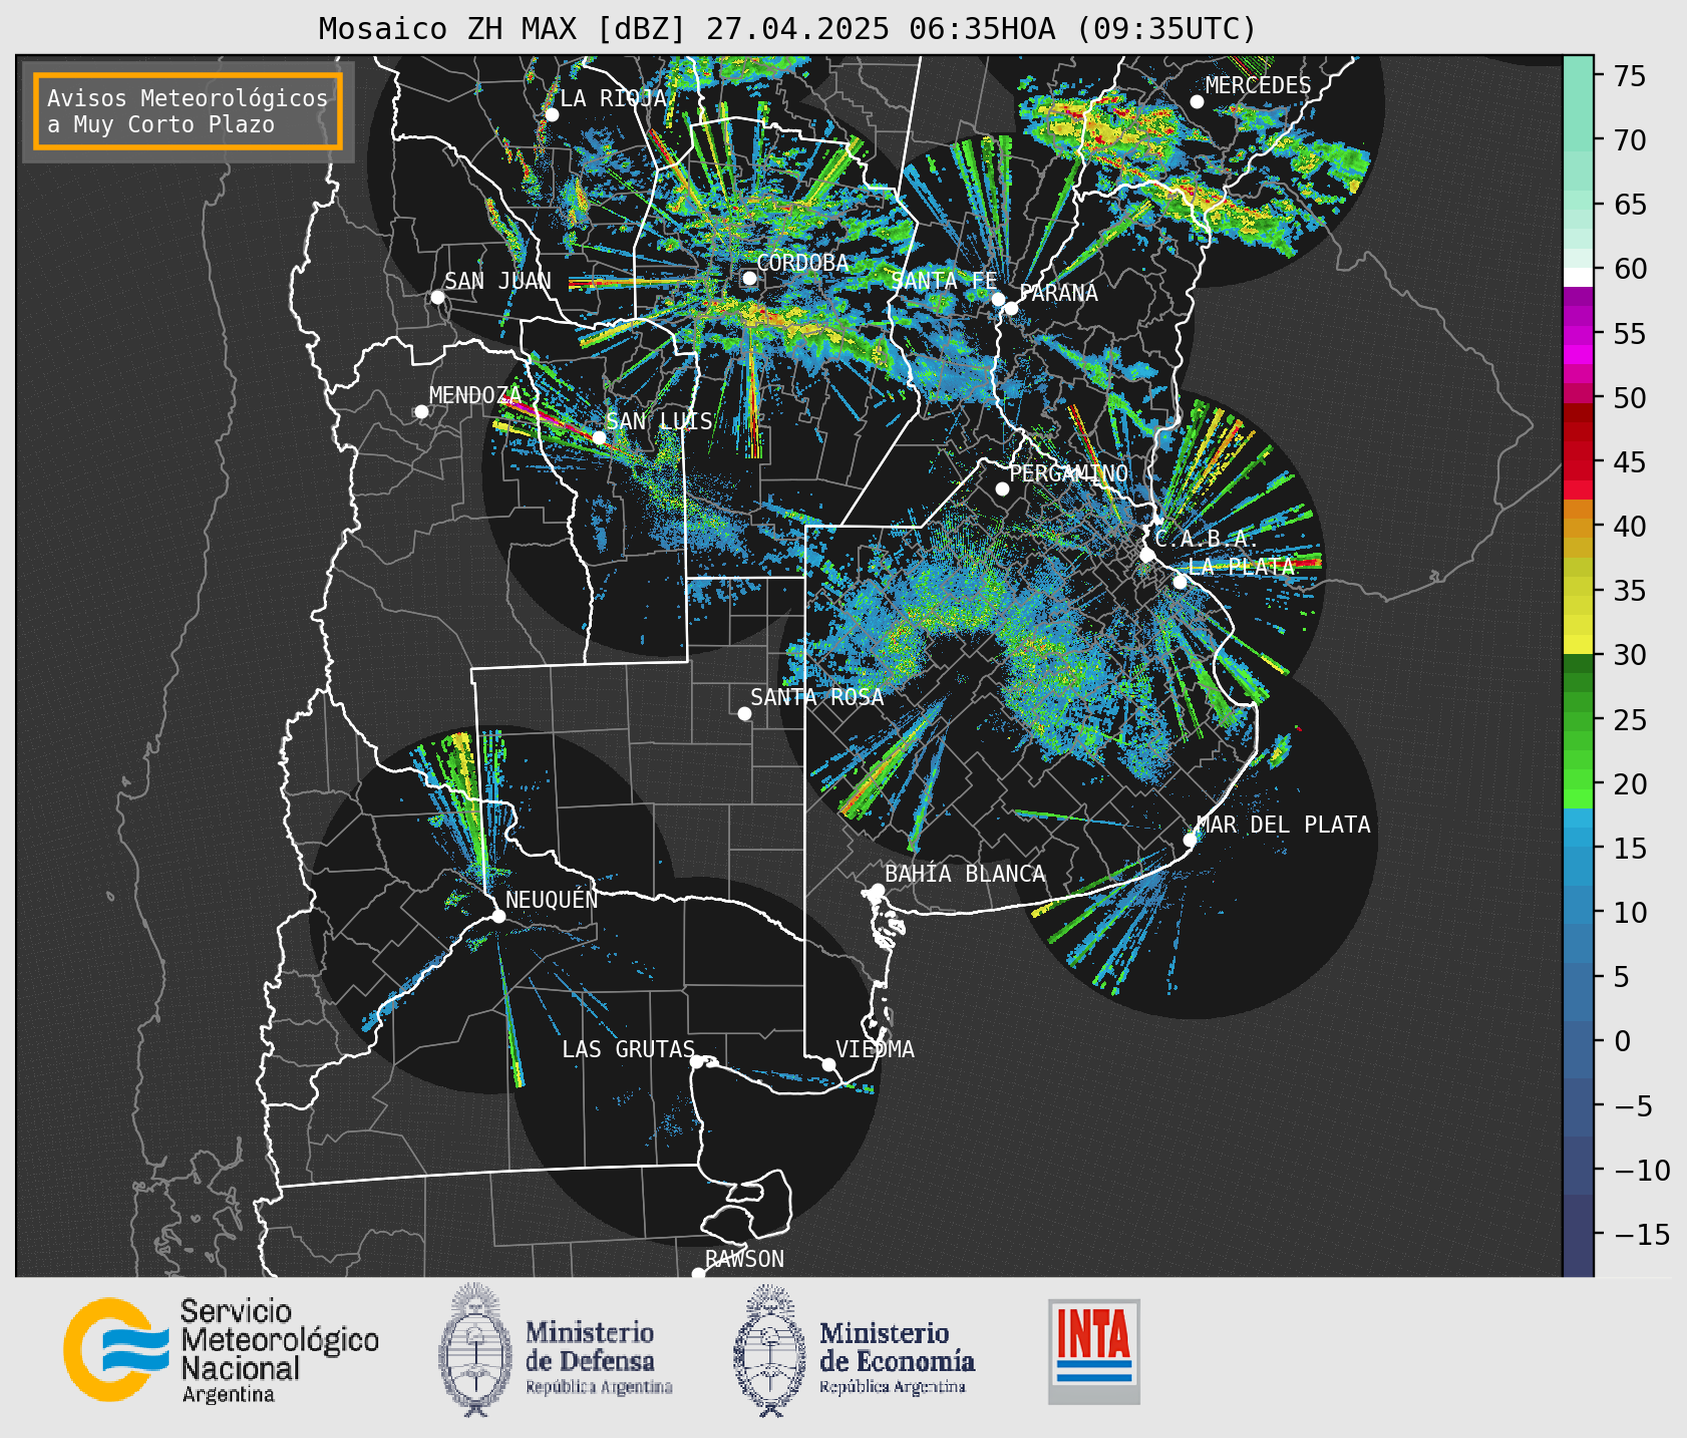Click the SANTA FE city marker dot
The image size is (1687, 1438).
click(998, 299)
